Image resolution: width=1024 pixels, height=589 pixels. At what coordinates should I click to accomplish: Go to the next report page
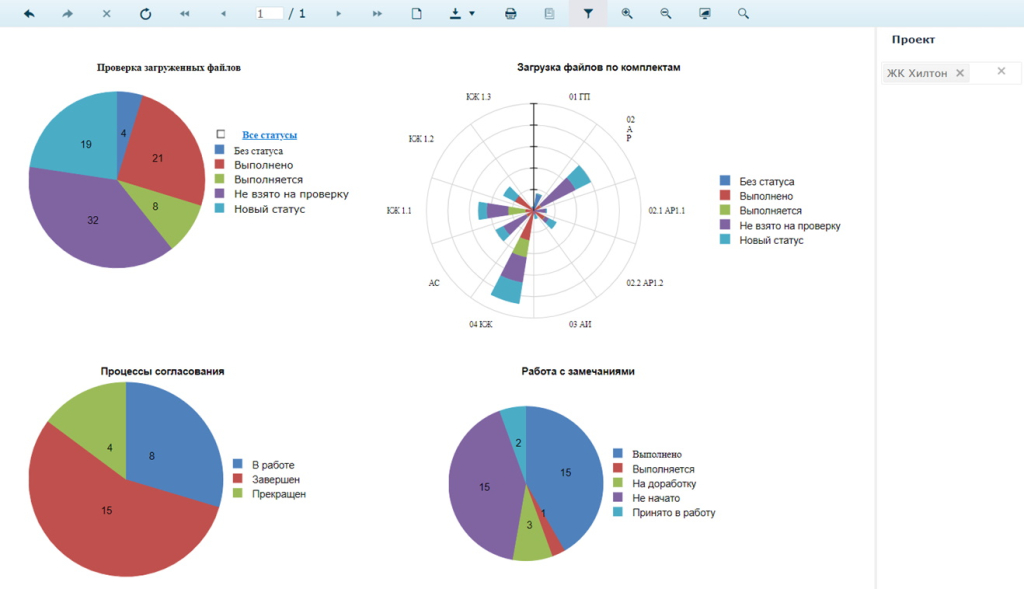pos(339,14)
